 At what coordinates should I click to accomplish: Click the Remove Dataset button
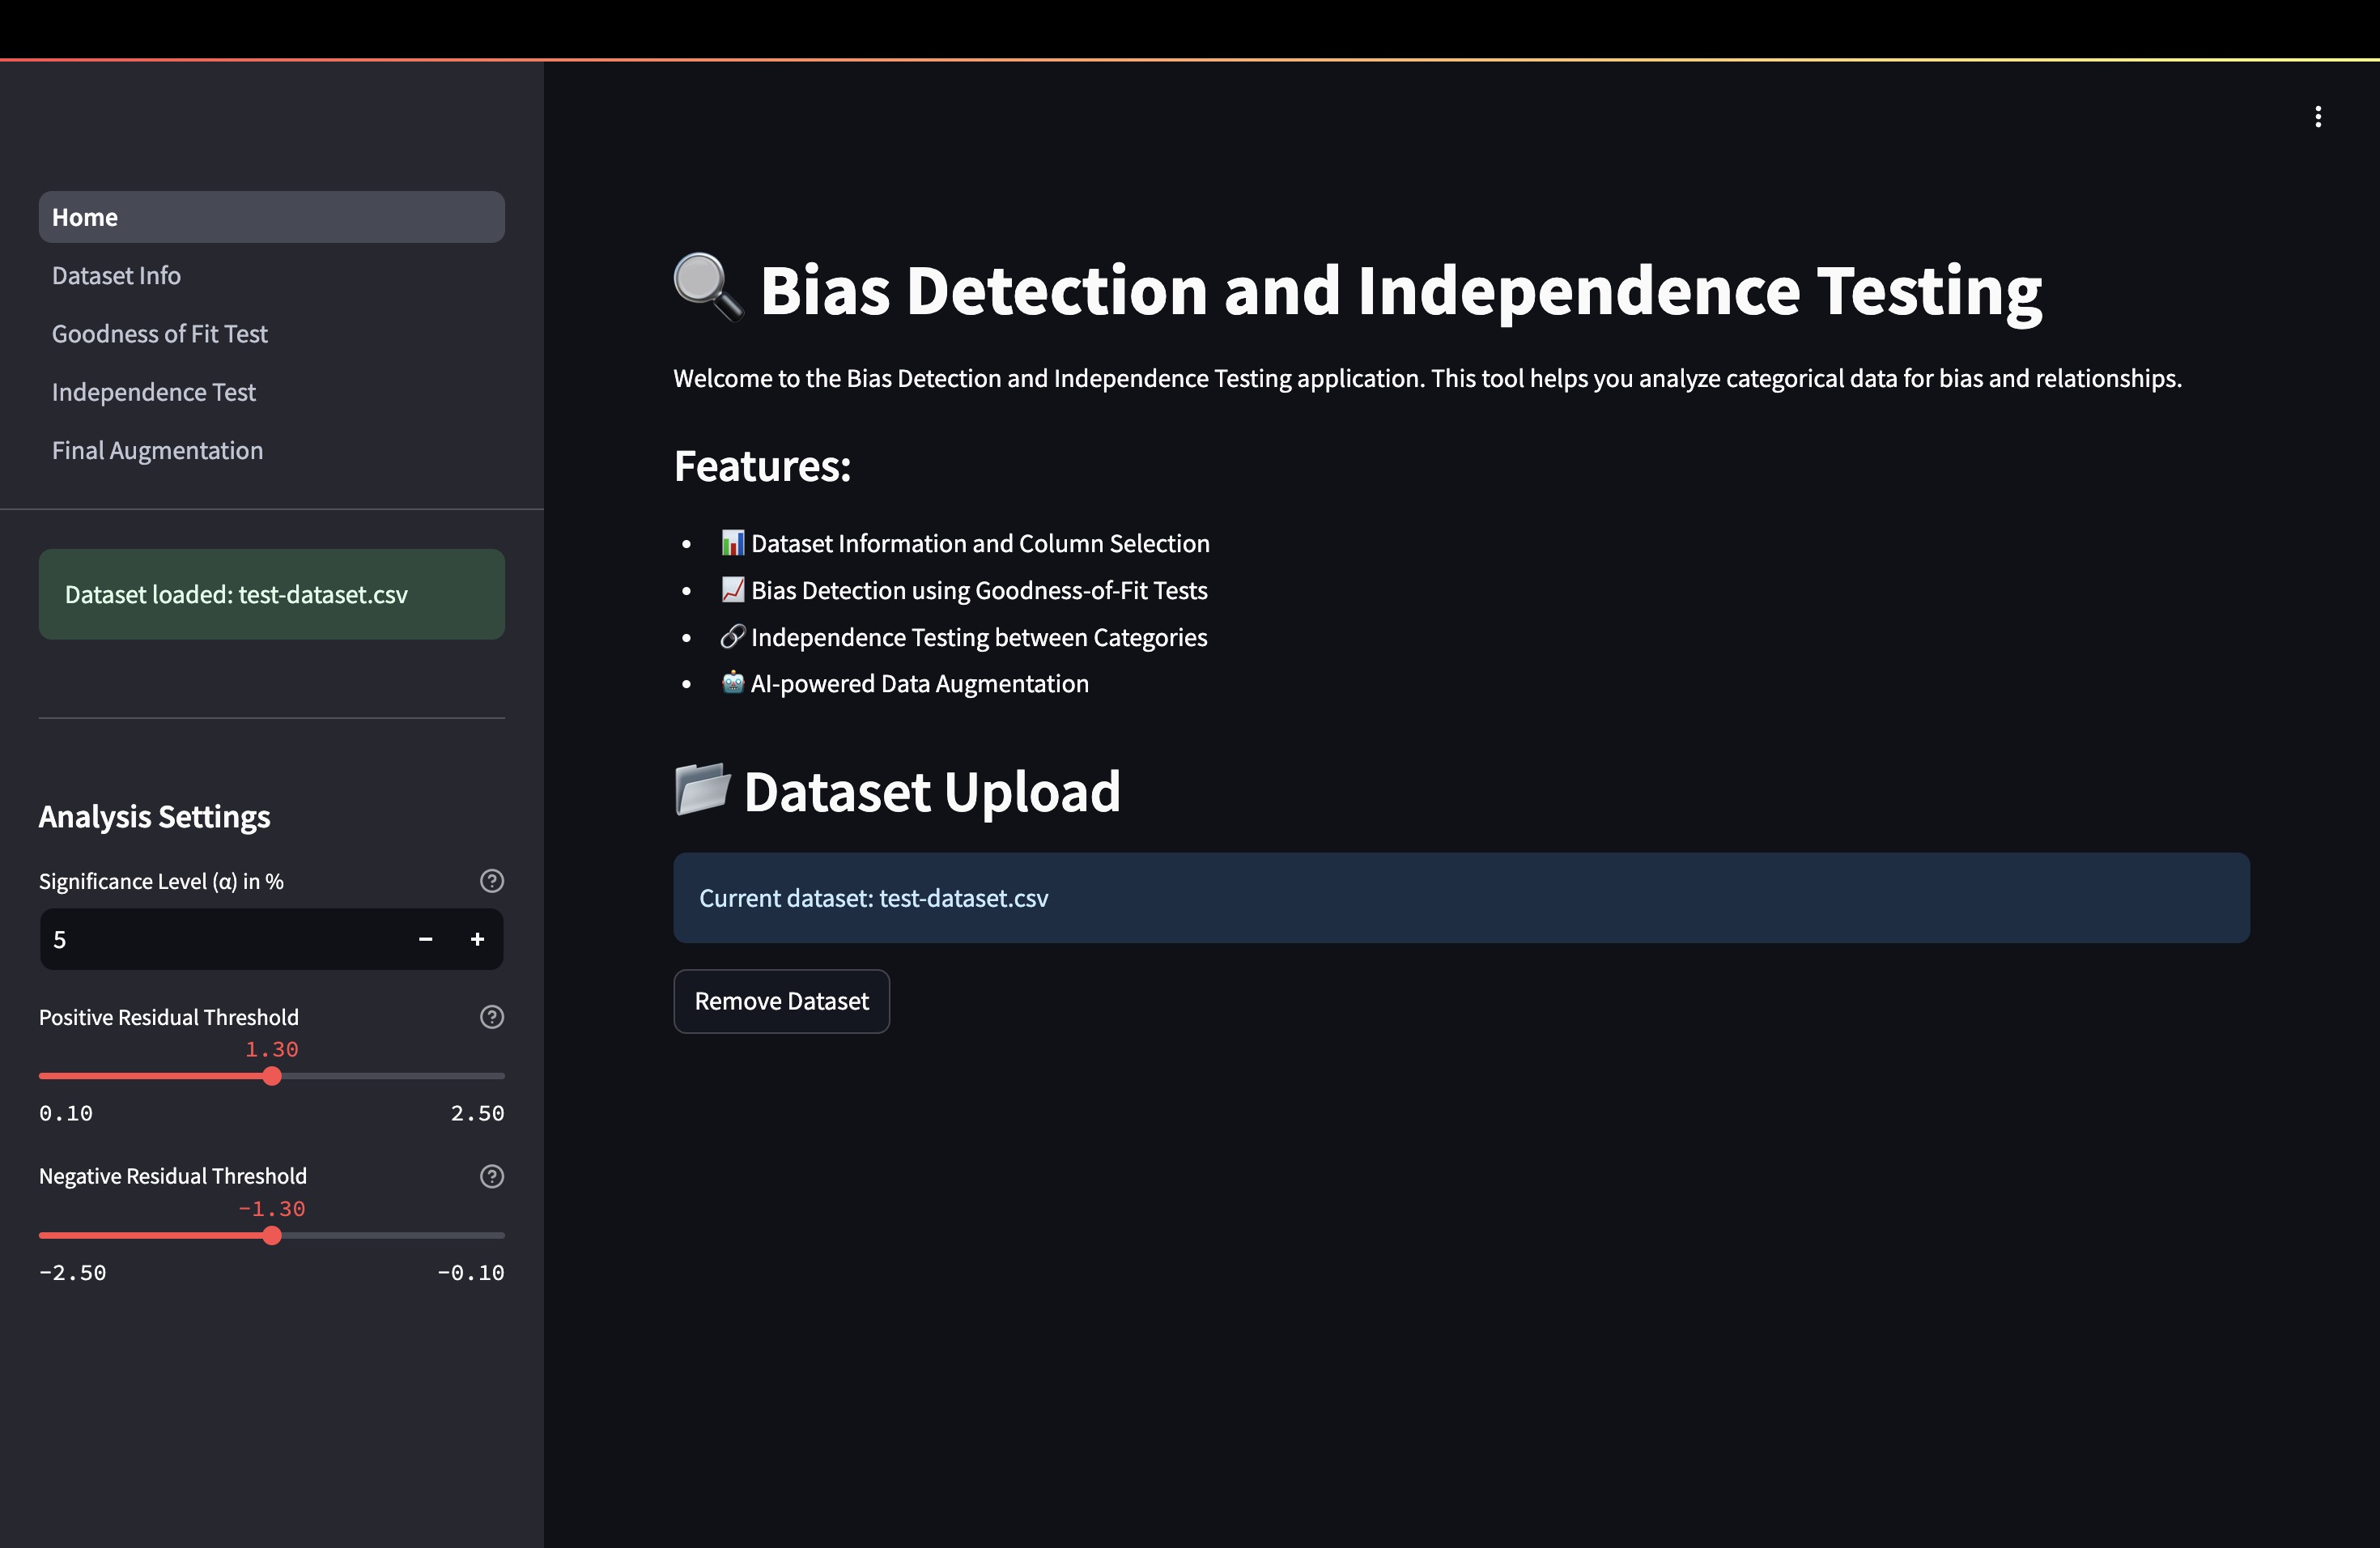(x=781, y=1001)
